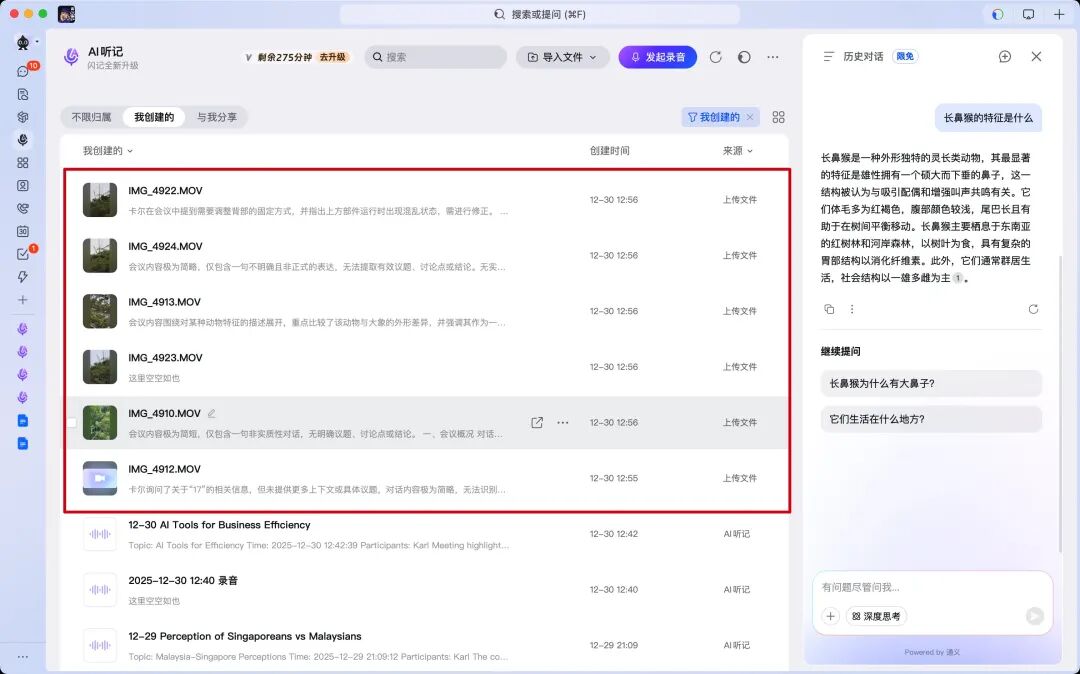Open the chat icon with 10 badge
The width and height of the screenshot is (1080, 674).
(x=22, y=71)
